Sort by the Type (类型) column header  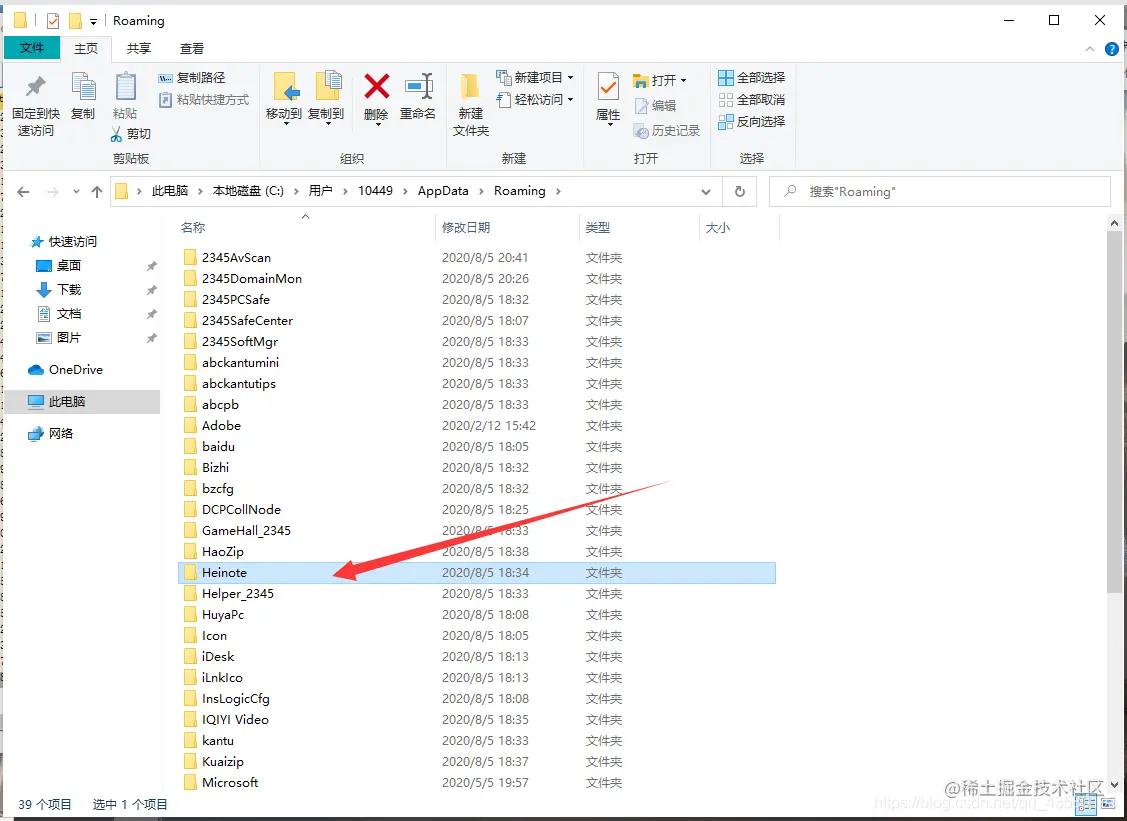598,227
